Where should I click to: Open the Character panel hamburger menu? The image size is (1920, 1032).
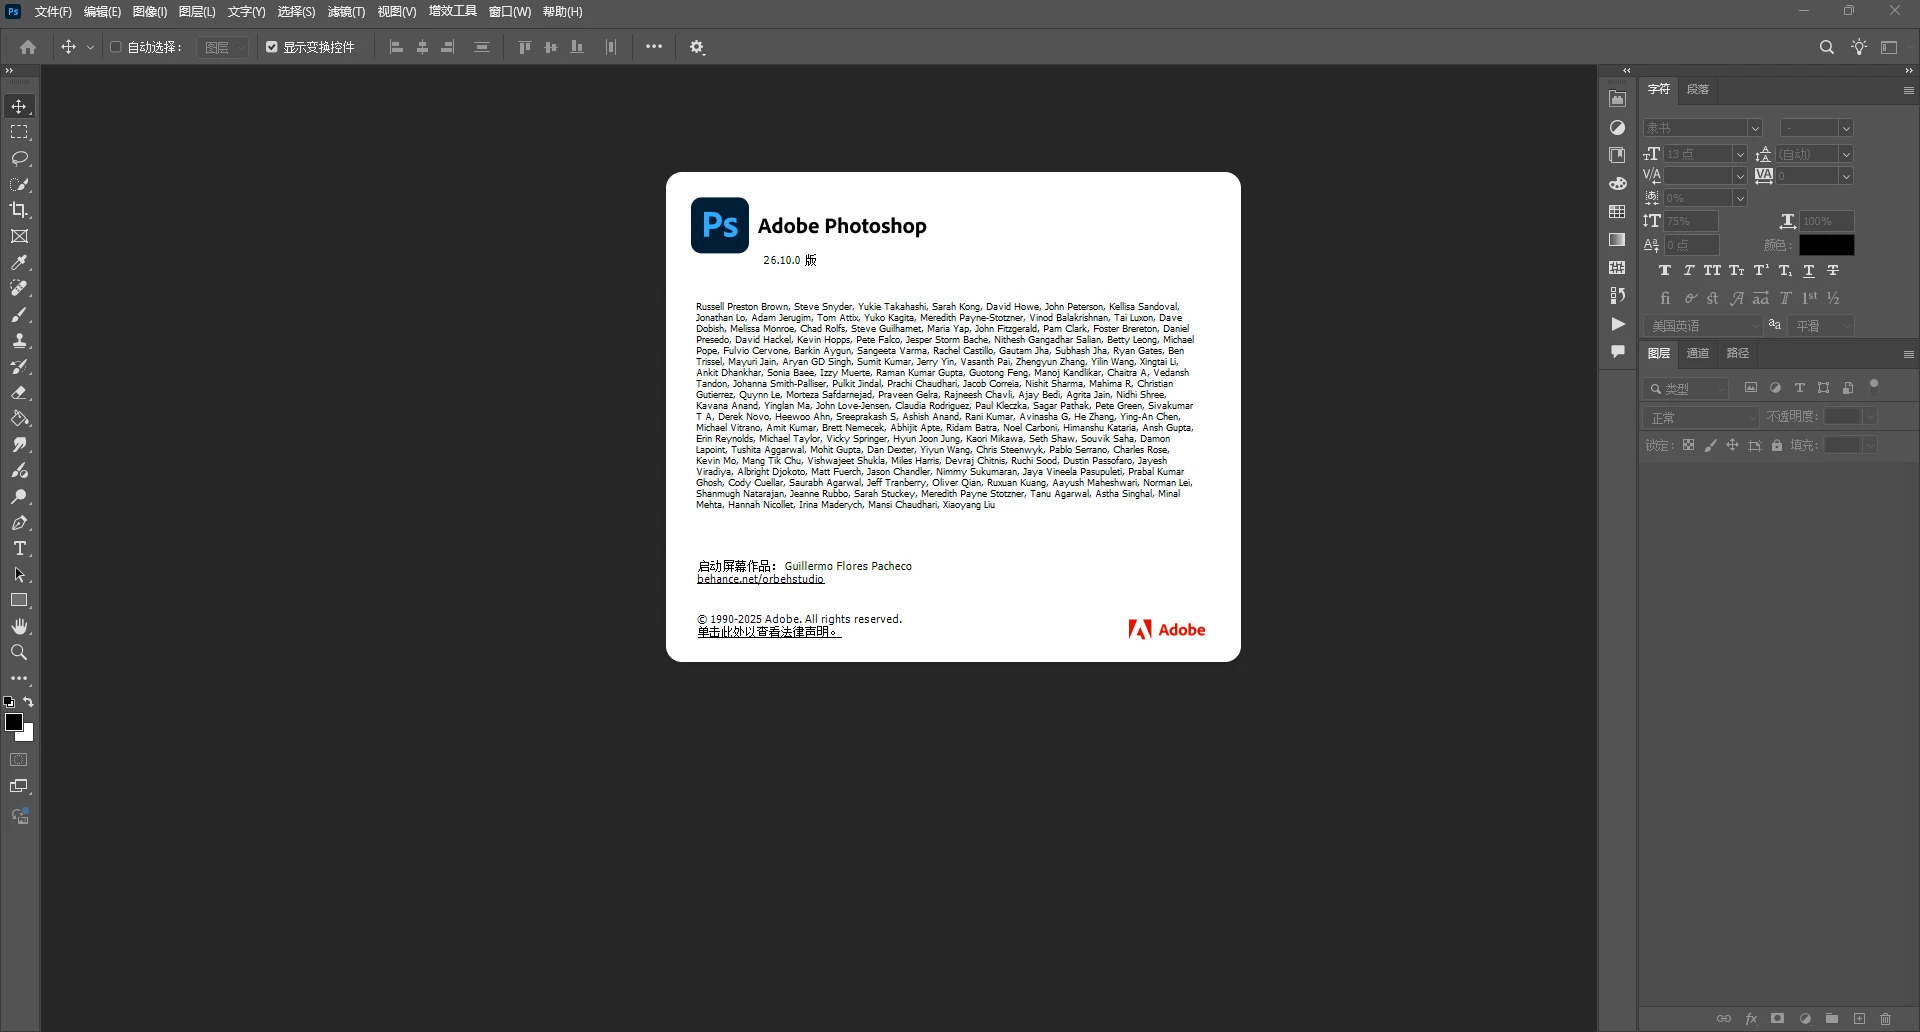click(1908, 90)
